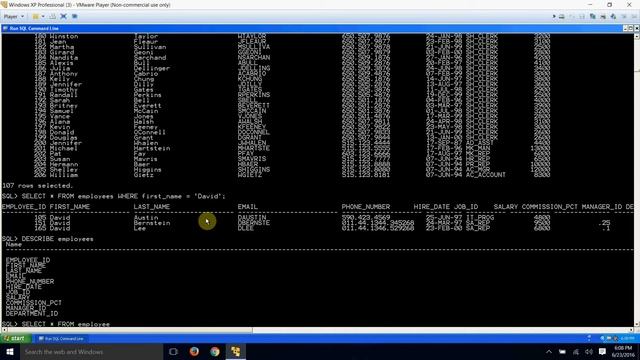
Task: Click the 'Higgins' last name row
Action: point(147,170)
